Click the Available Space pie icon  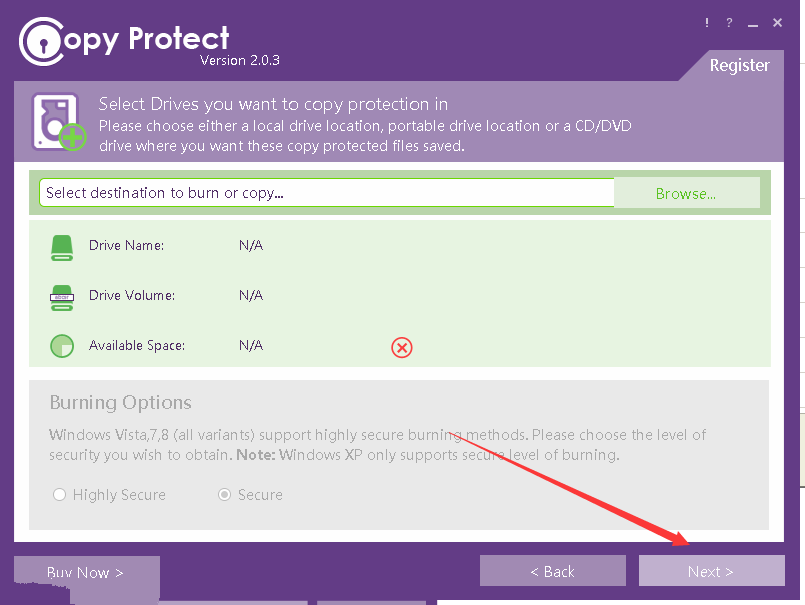[x=62, y=346]
